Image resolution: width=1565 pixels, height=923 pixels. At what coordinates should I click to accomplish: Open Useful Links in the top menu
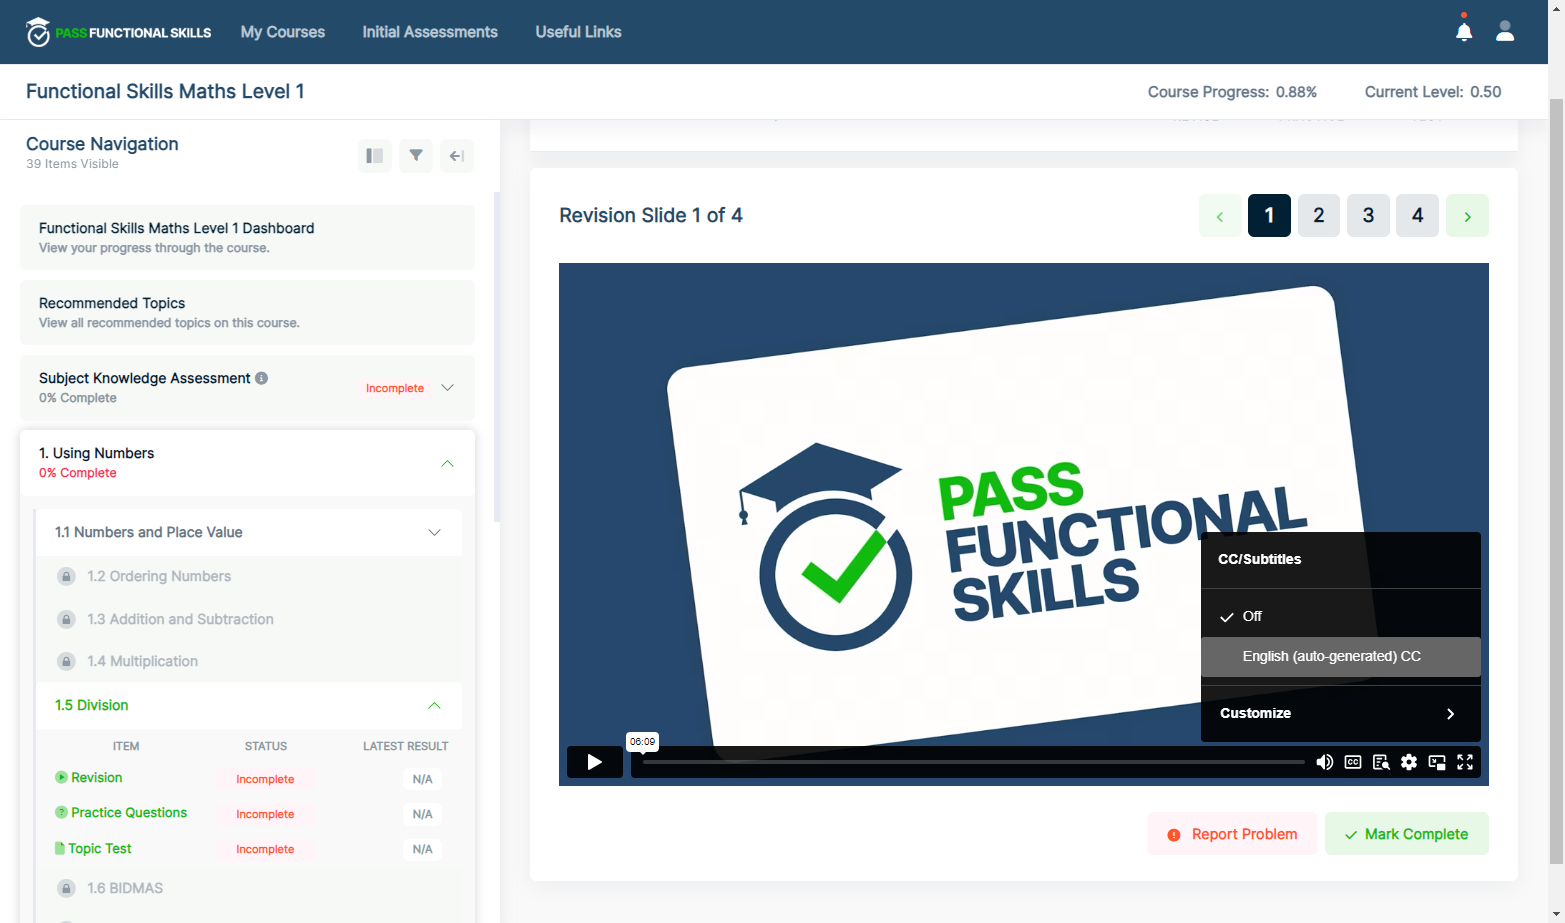(579, 32)
